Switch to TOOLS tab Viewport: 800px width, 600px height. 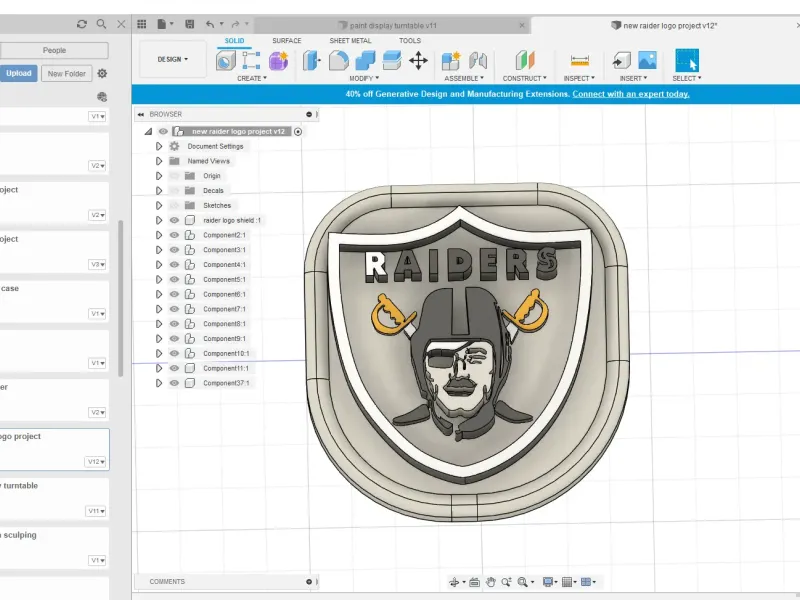pos(410,41)
